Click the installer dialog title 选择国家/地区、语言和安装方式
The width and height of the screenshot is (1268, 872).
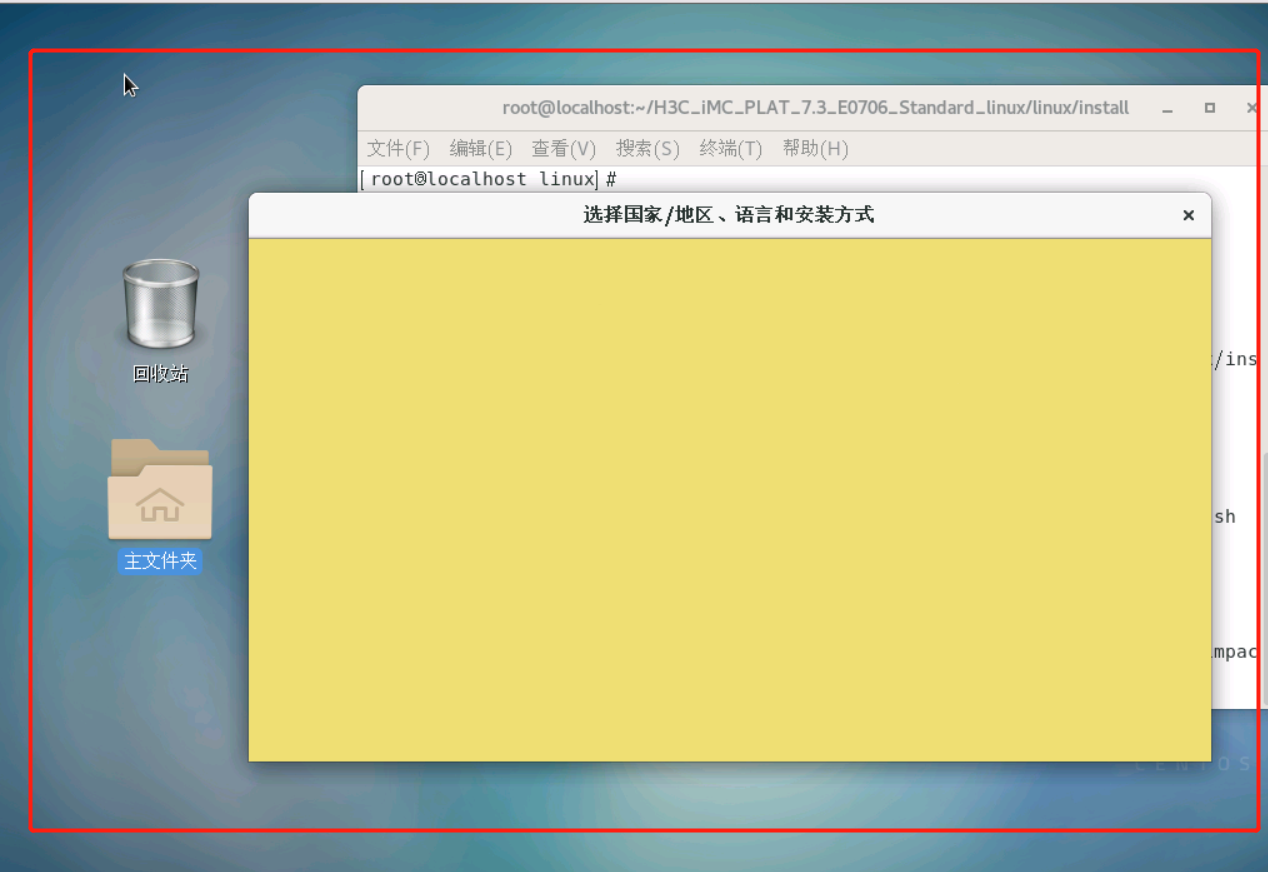pos(729,215)
